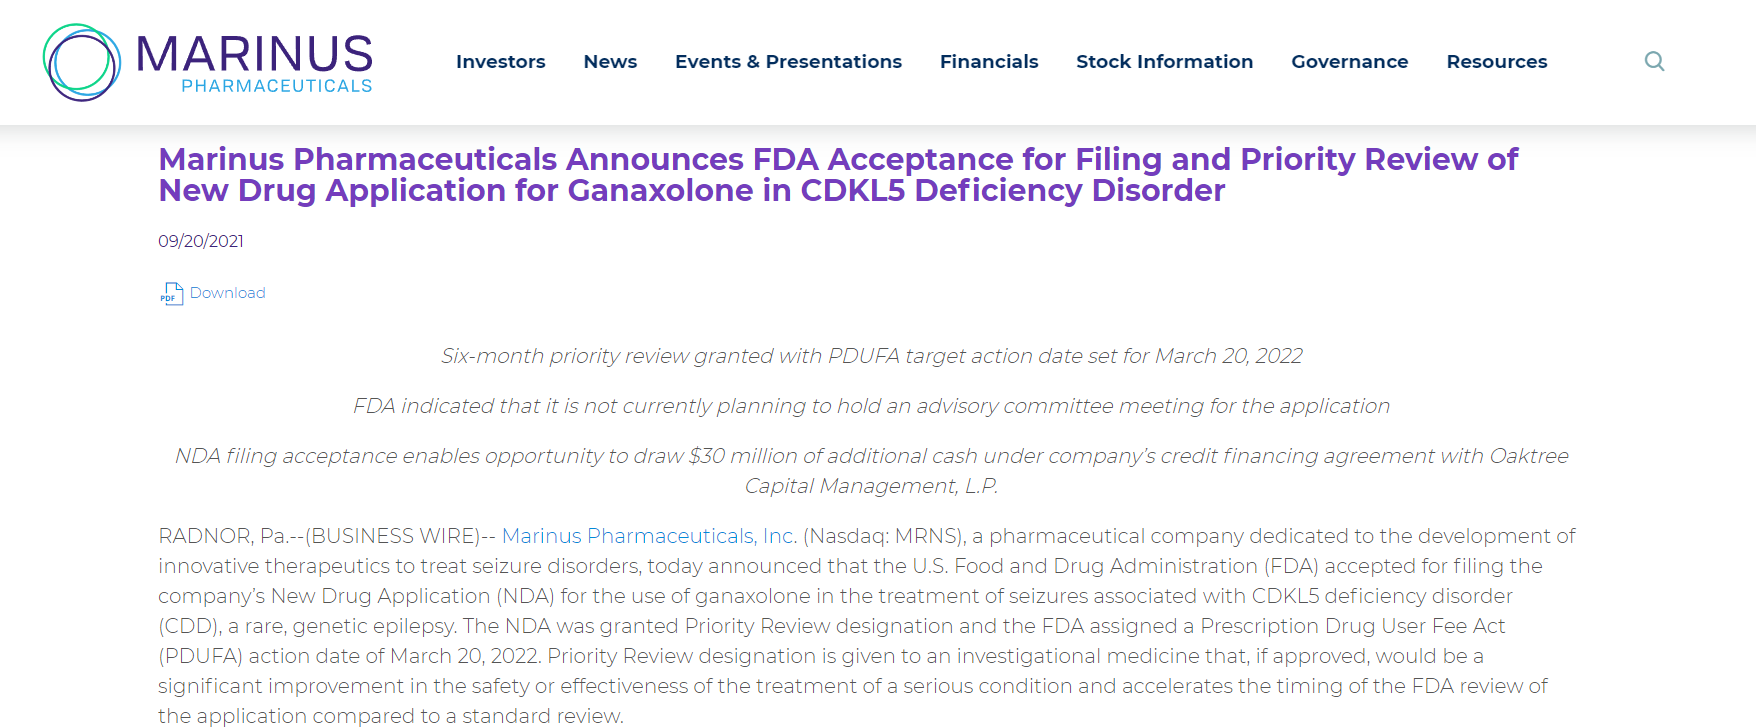Click the six-month priority review subheading
This screenshot has height=727, width=1756.
(x=871, y=356)
